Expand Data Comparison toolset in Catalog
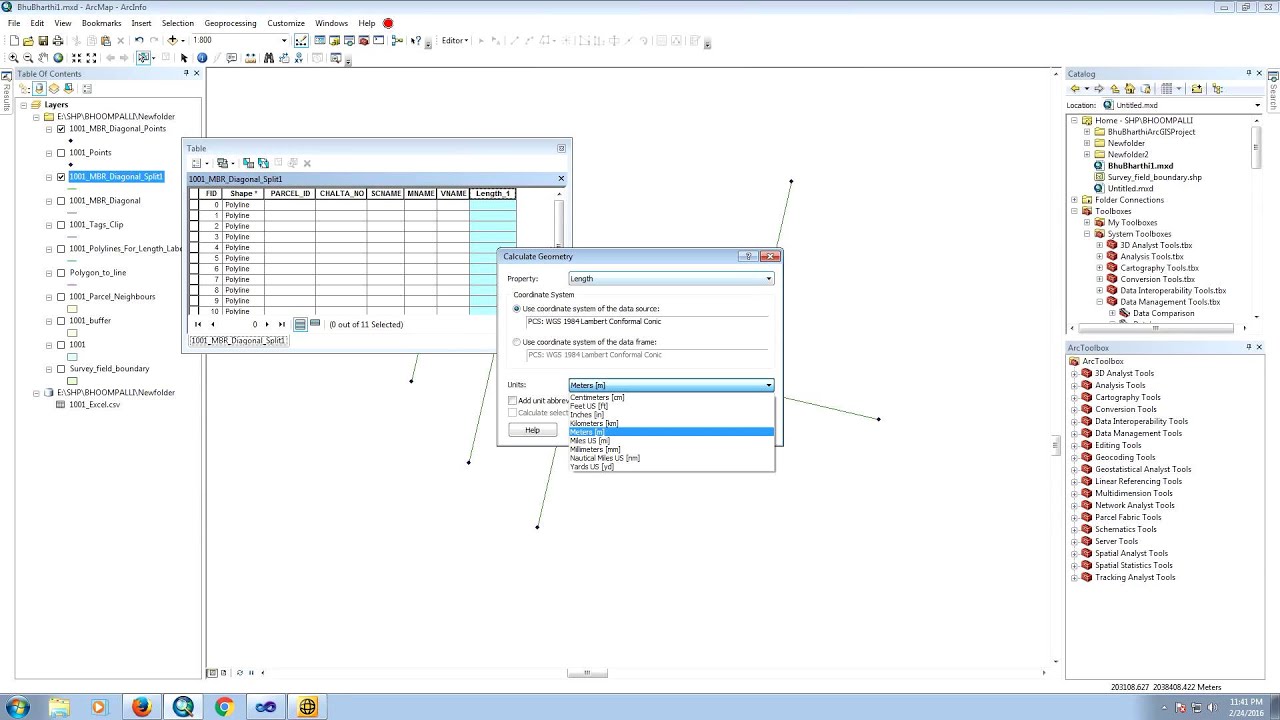This screenshot has height=720, width=1280. 1112,313
